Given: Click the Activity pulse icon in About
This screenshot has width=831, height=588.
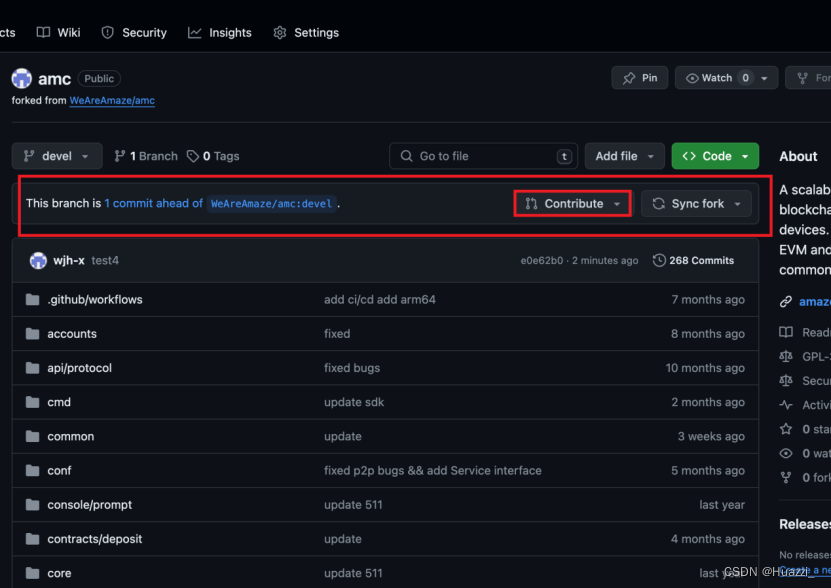Looking at the screenshot, I should 786,405.
